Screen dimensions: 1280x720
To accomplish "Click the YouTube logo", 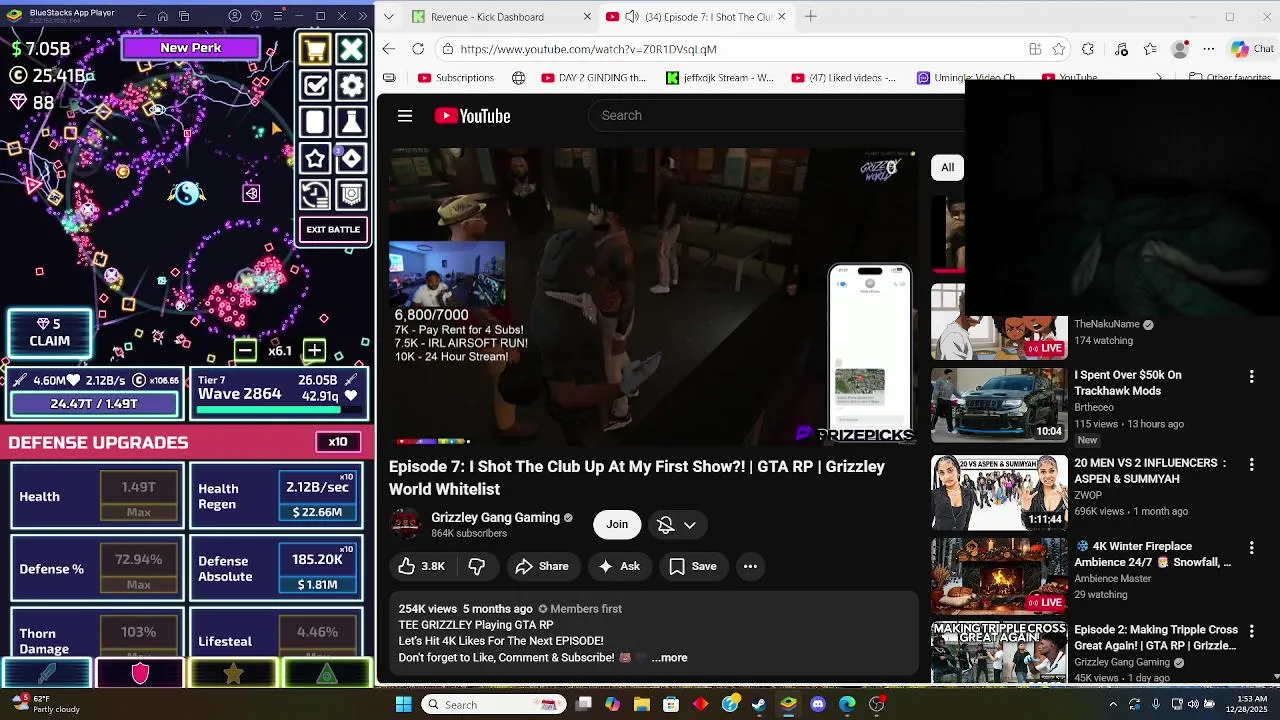I will 472,116.
